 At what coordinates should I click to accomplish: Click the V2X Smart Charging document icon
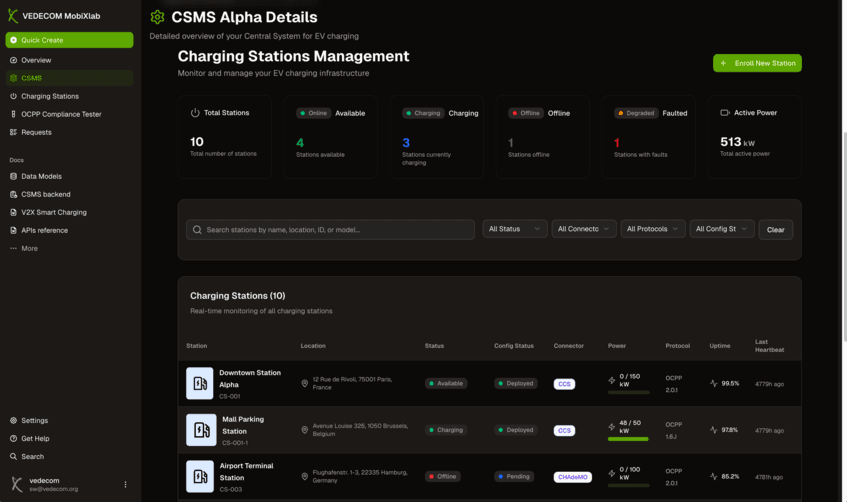click(14, 212)
